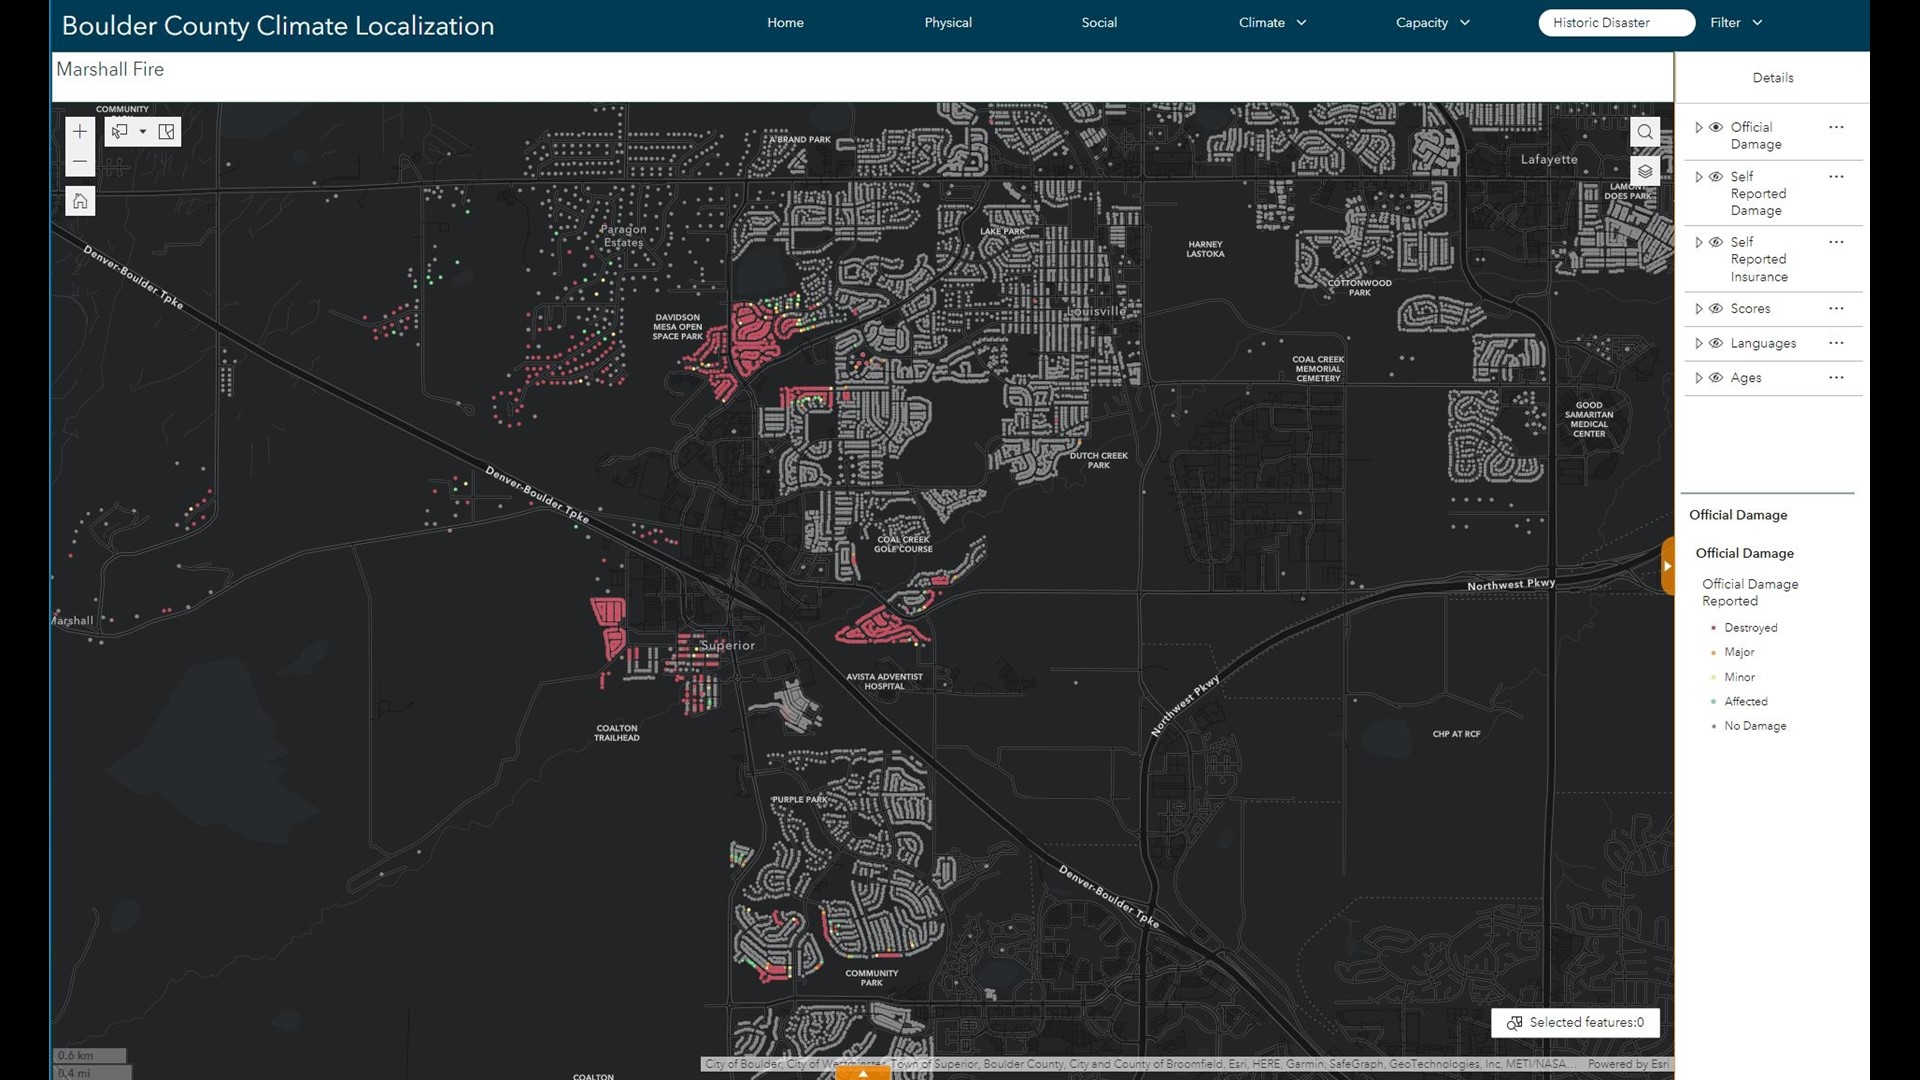Hide the Languages layer

coord(1715,343)
